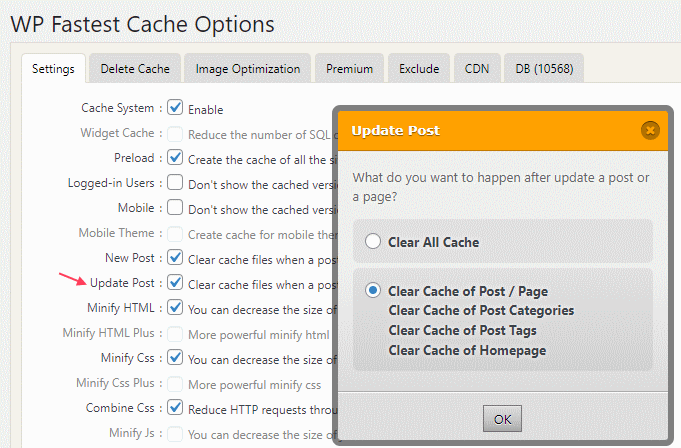The image size is (681, 448).
Task: Uncheck the Combine Css checkbox
Action: click(175, 407)
